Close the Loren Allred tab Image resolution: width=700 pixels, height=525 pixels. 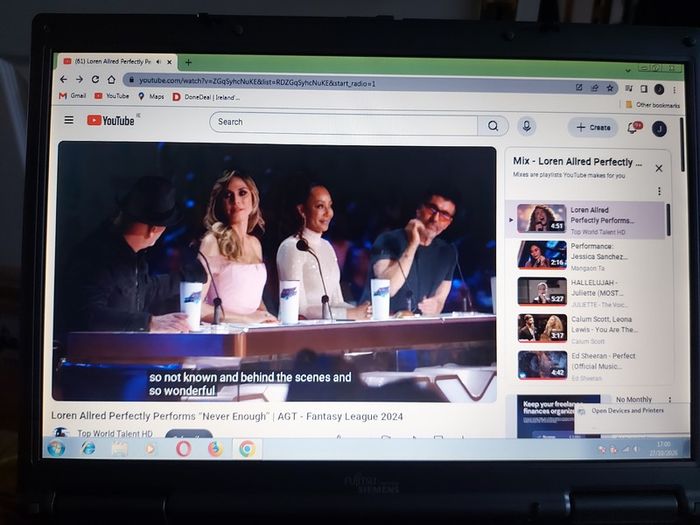click(x=170, y=62)
